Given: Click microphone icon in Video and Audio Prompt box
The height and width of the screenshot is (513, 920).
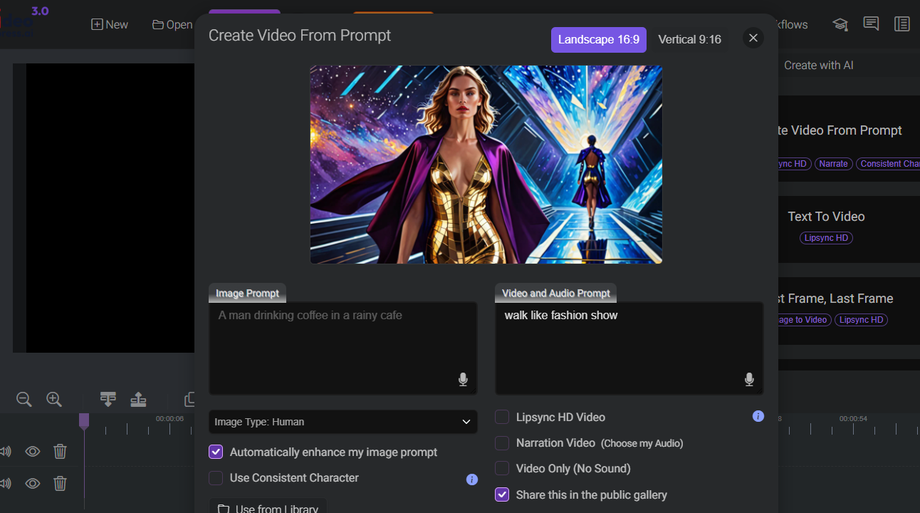Looking at the screenshot, I should point(749,379).
